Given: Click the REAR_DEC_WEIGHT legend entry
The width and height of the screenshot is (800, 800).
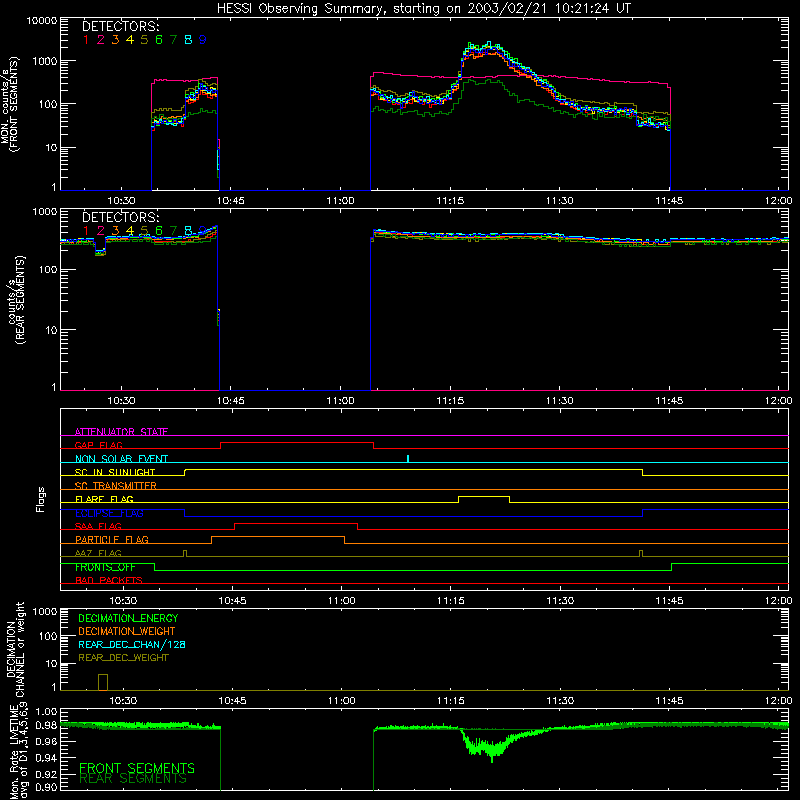Looking at the screenshot, I should 123,658.
